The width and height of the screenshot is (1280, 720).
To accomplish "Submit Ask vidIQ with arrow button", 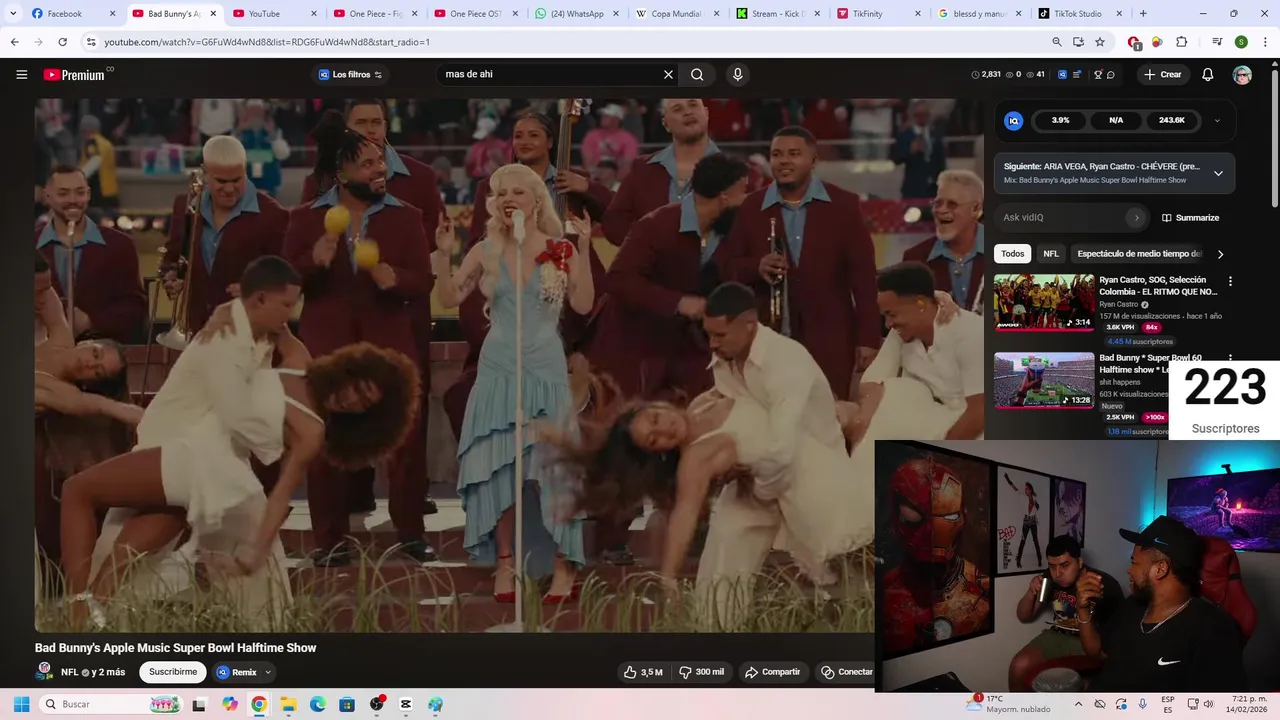I will click(1136, 217).
